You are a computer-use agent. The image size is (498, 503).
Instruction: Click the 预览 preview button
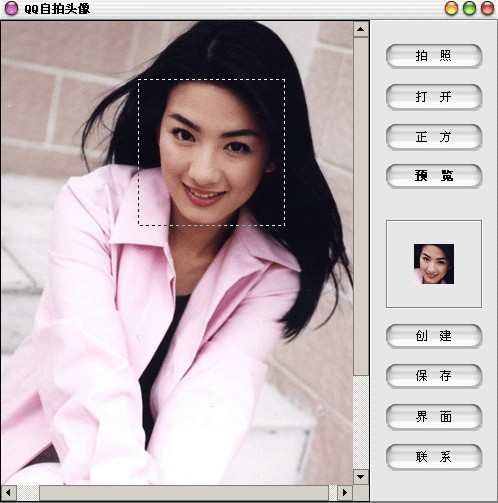[x=434, y=176]
